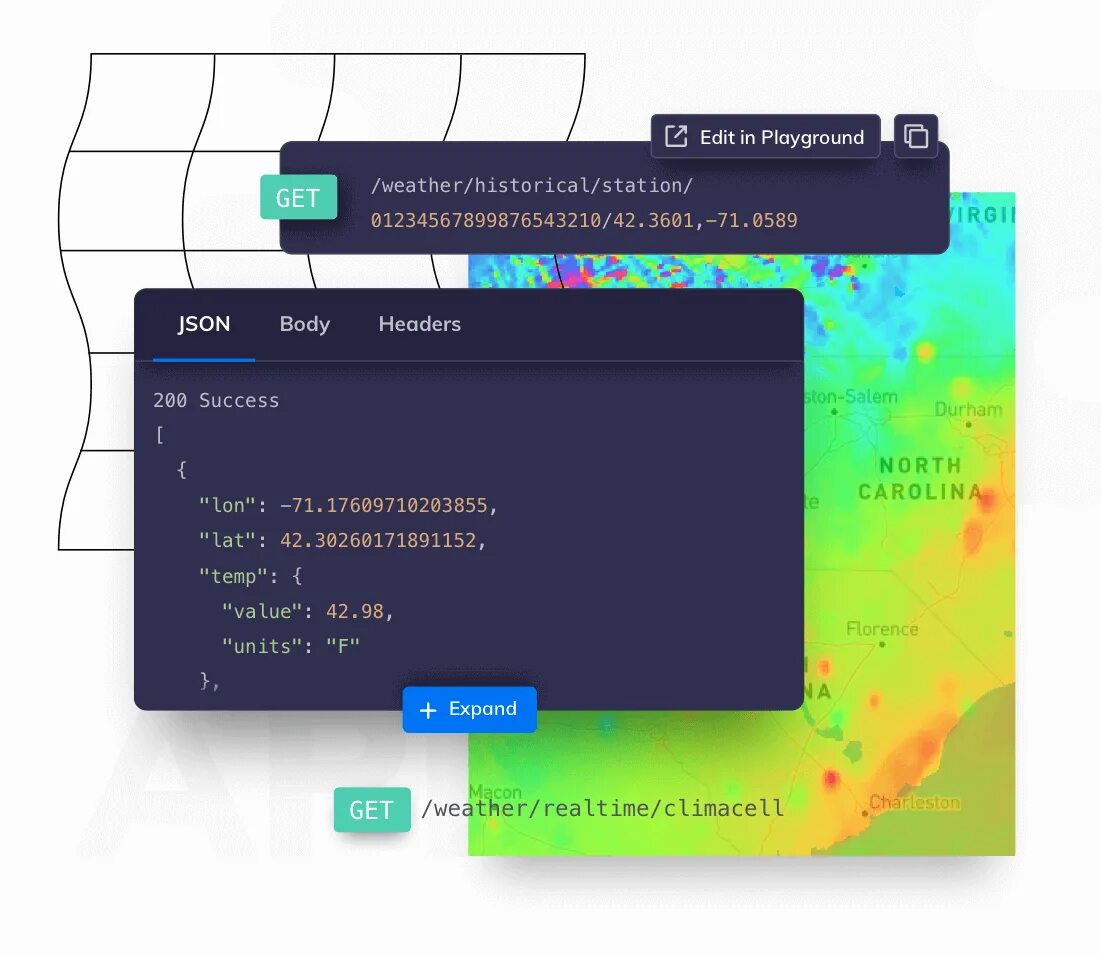Click the /weather/realtime/climacell endpoint text

point(602,808)
